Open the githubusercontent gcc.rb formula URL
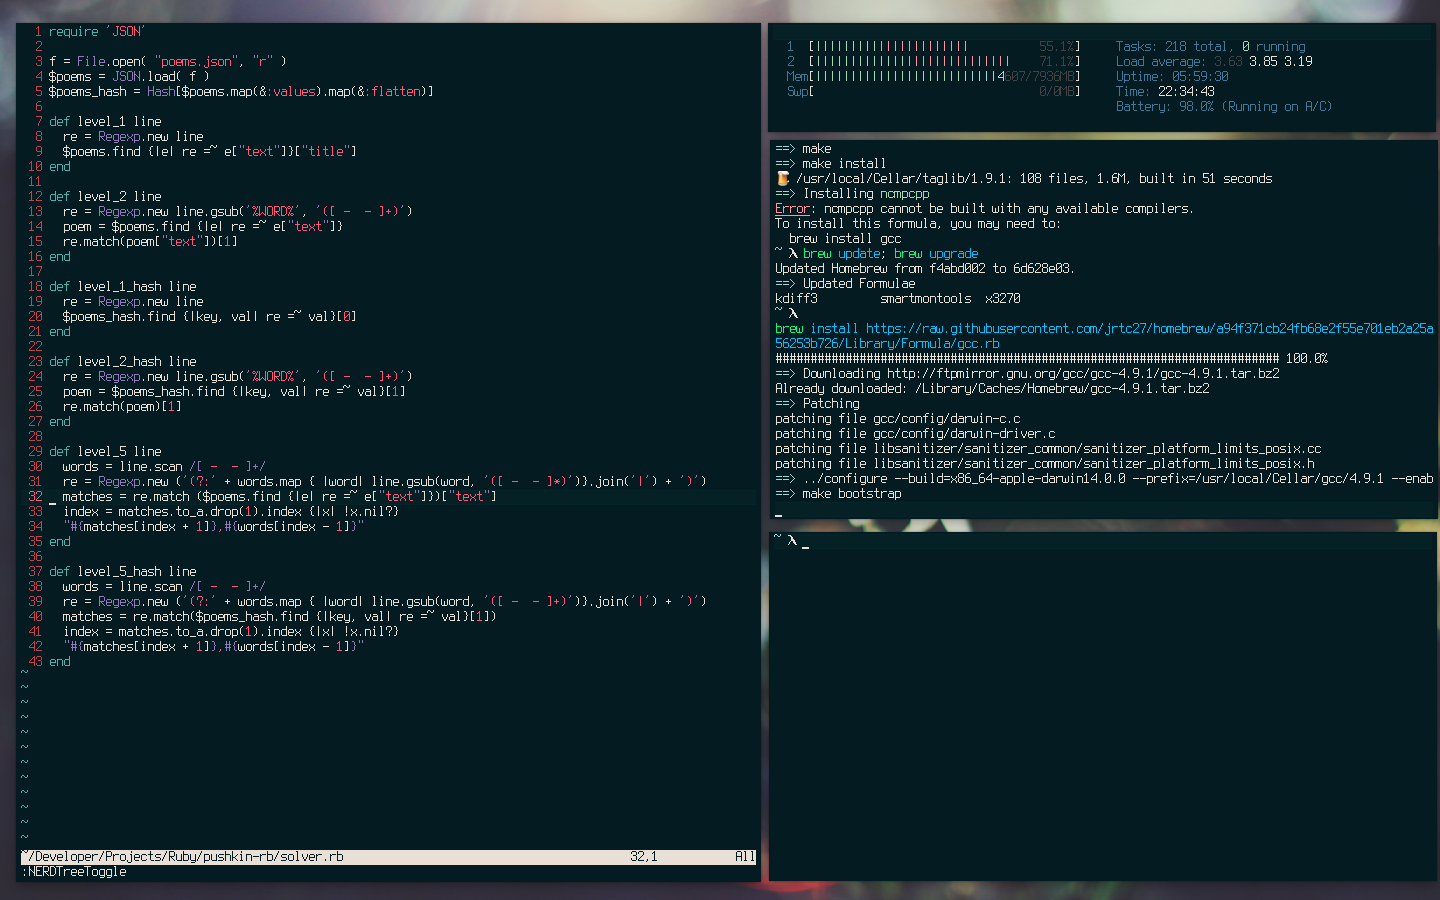 pos(1104,335)
